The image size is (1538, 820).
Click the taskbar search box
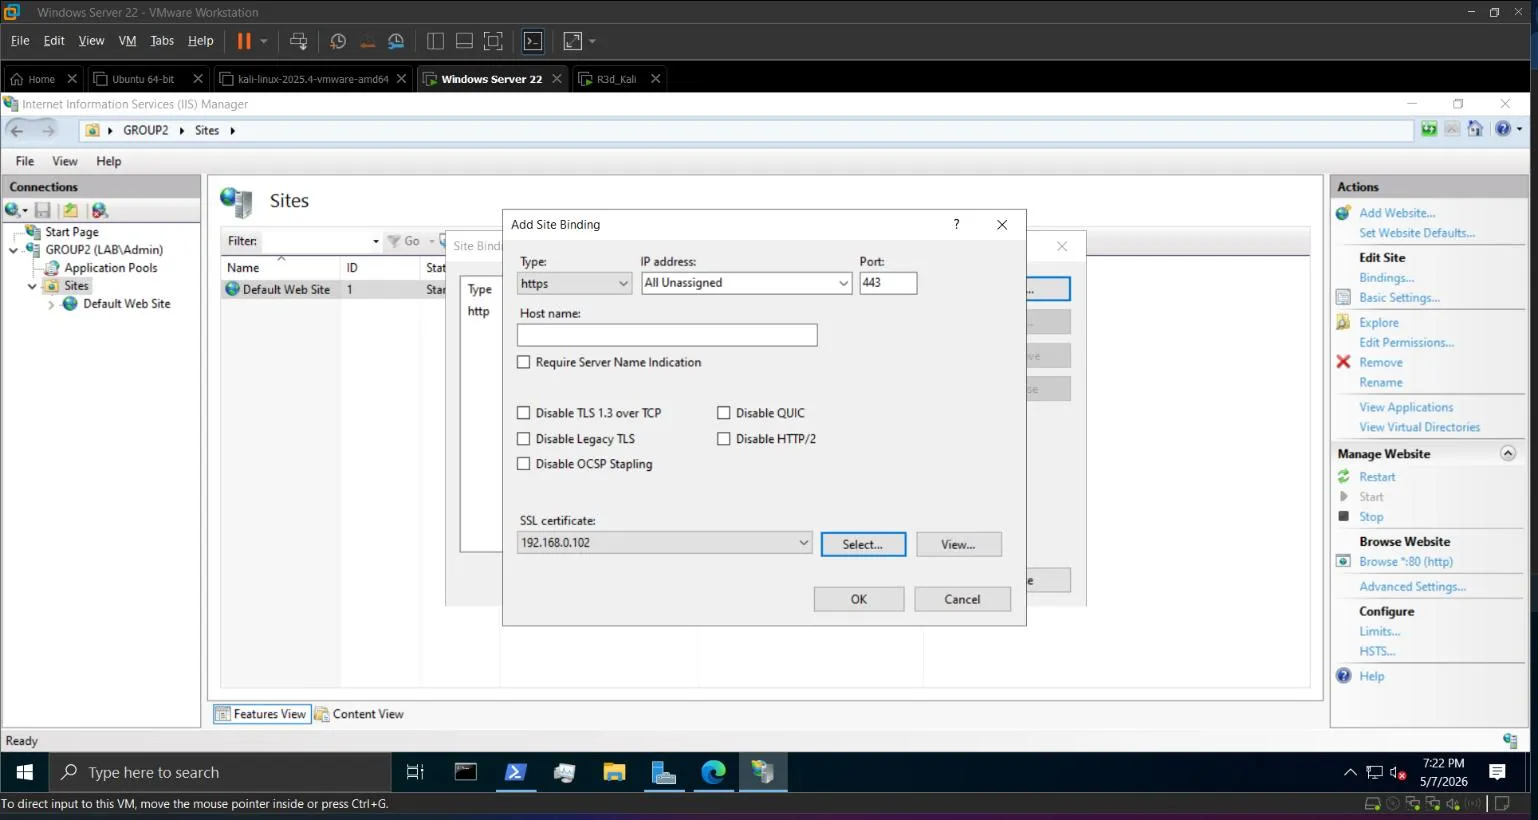220,772
